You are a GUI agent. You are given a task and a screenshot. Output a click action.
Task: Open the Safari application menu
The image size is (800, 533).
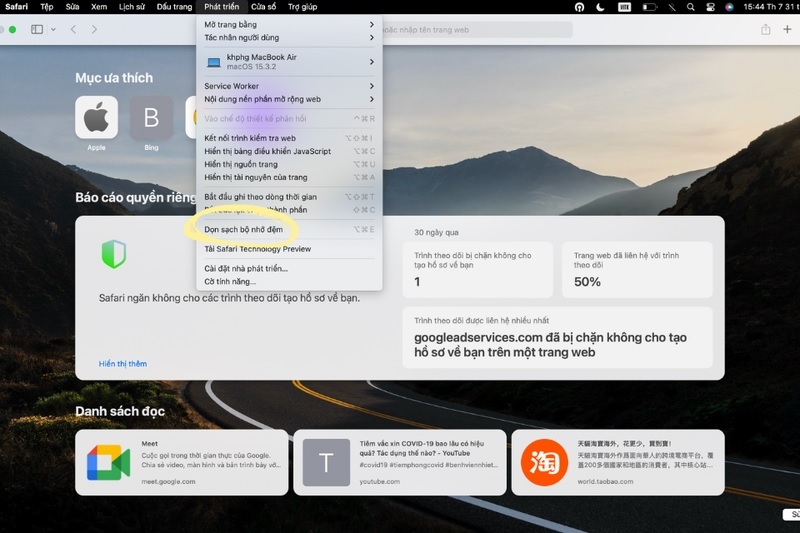pyautogui.click(x=16, y=7)
